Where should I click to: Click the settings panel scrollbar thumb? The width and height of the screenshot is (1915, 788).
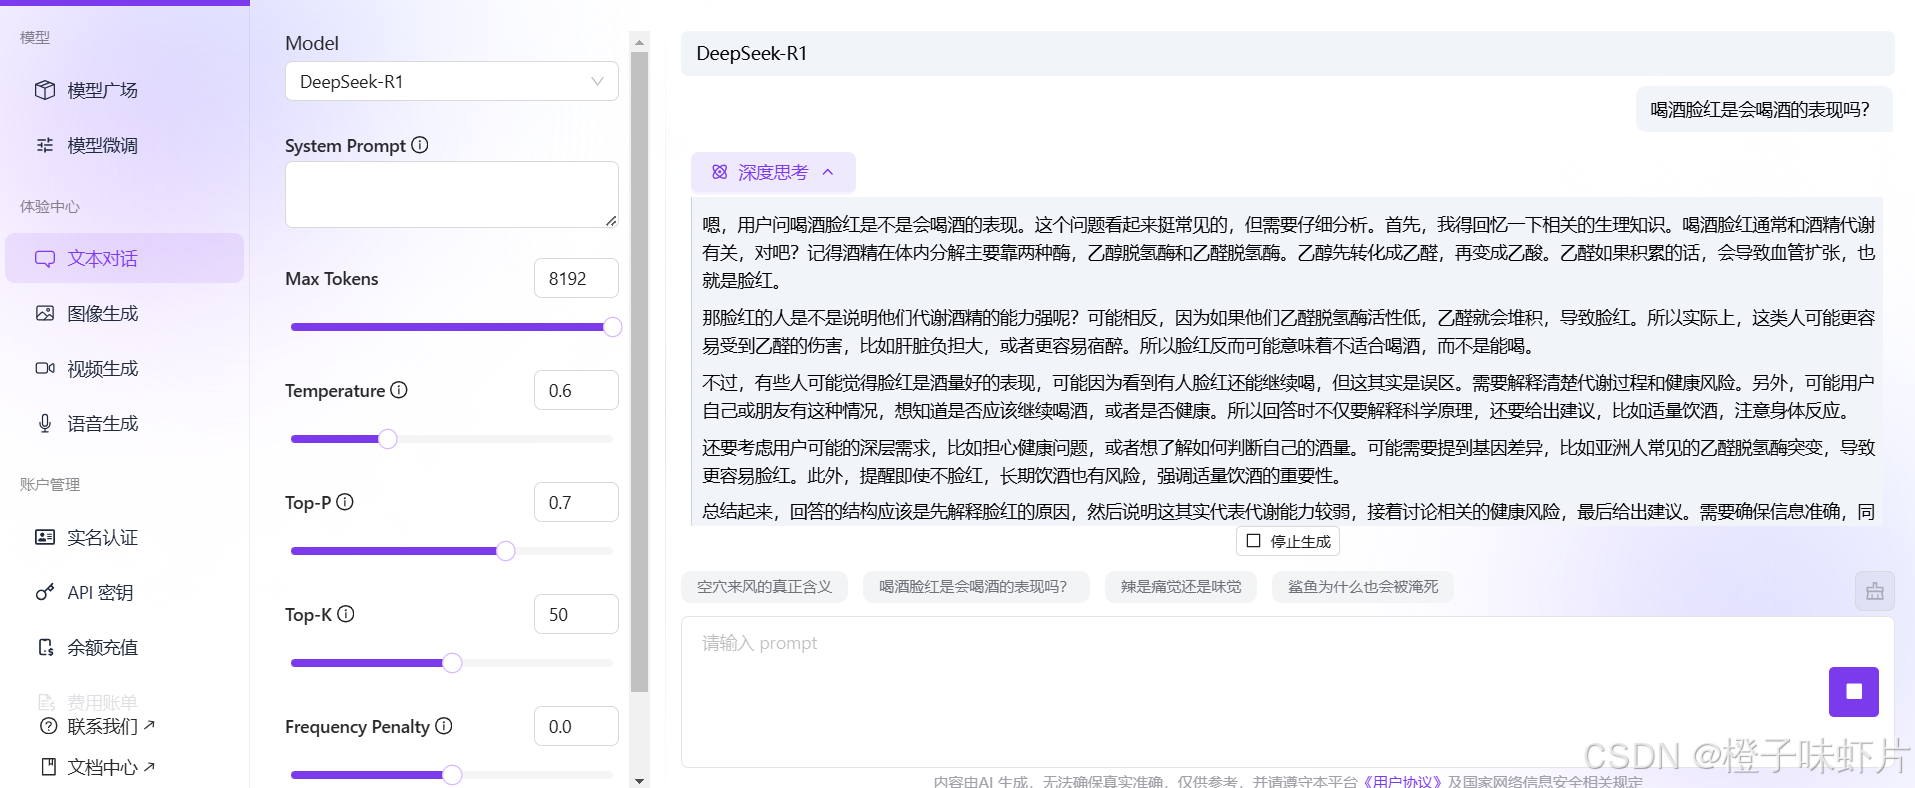640,372
